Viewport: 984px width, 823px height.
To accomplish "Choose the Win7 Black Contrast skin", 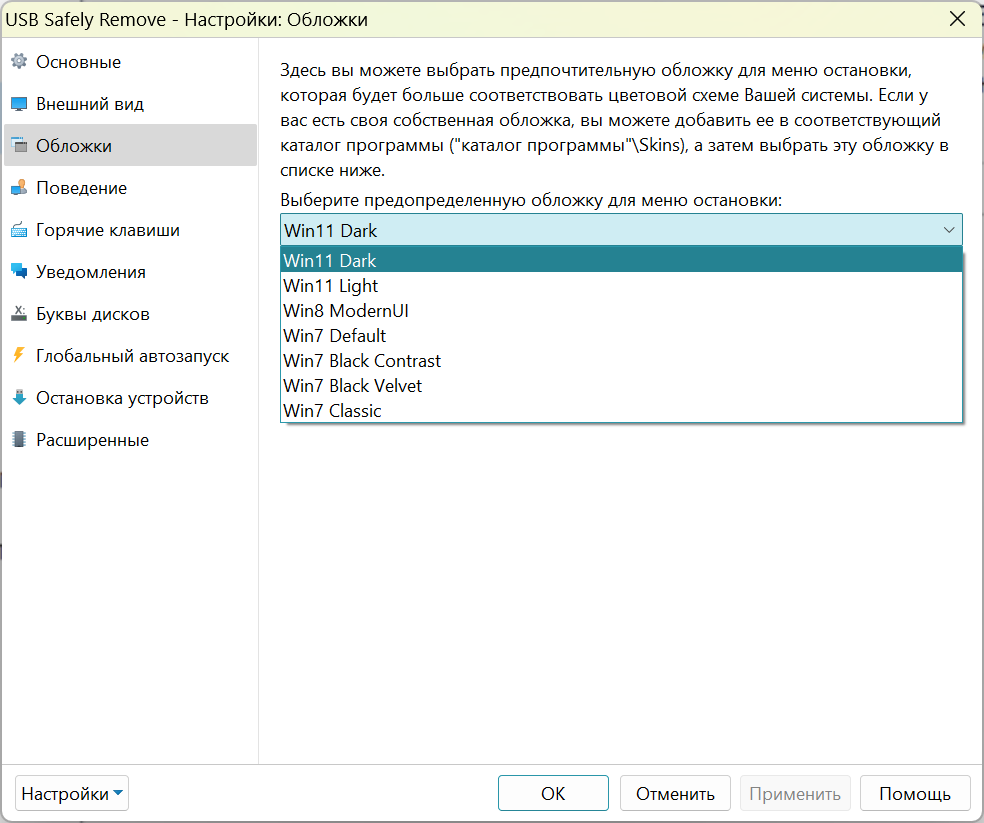I will [621, 361].
